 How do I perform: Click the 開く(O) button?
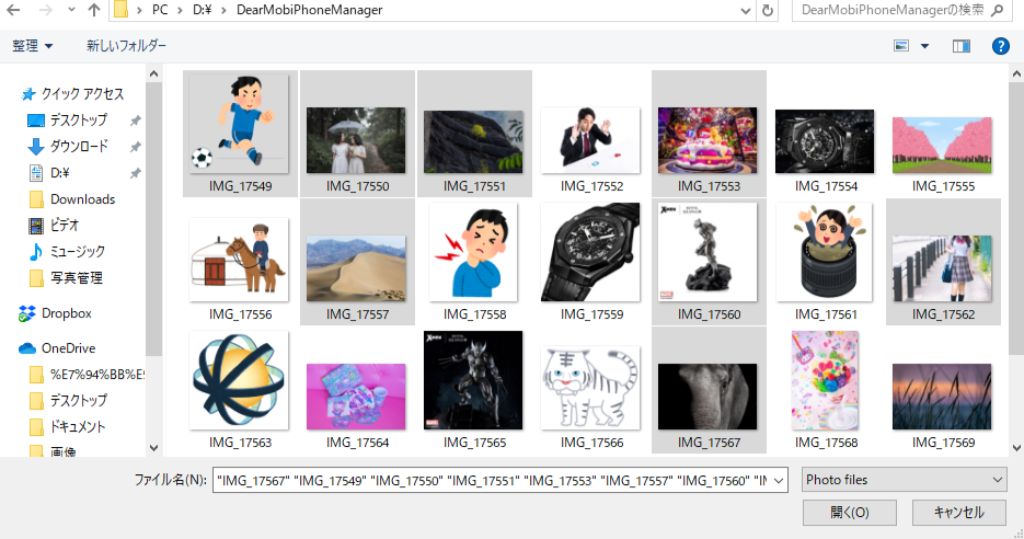849,512
